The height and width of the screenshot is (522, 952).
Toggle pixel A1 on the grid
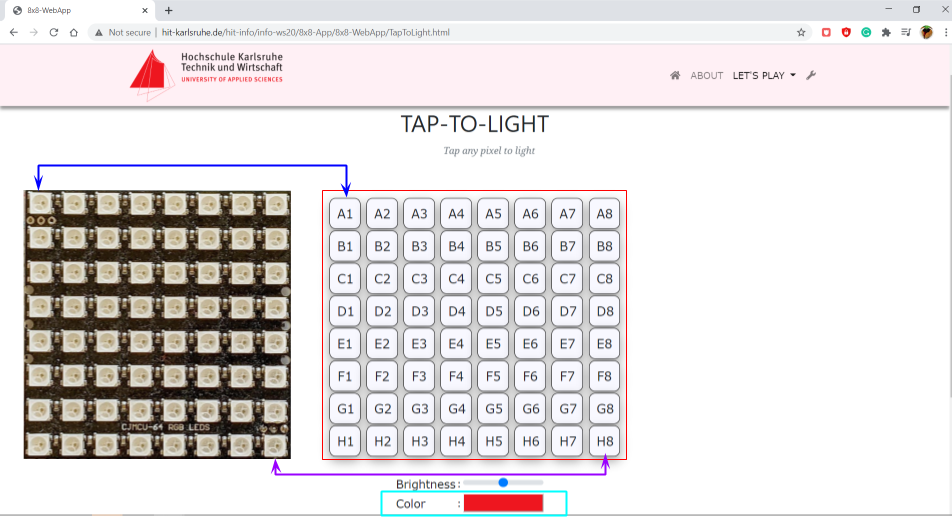click(x=345, y=213)
